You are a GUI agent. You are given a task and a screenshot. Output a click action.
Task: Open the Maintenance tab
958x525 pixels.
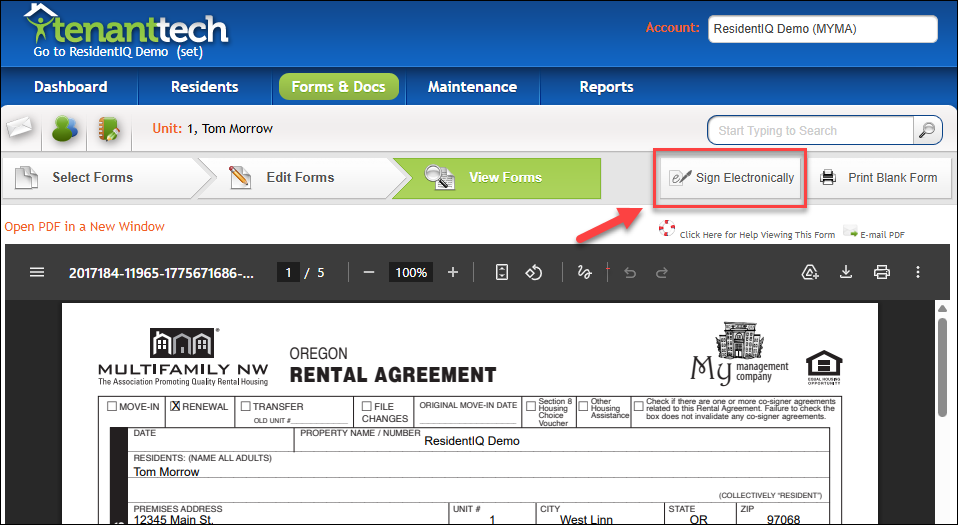tap(472, 87)
